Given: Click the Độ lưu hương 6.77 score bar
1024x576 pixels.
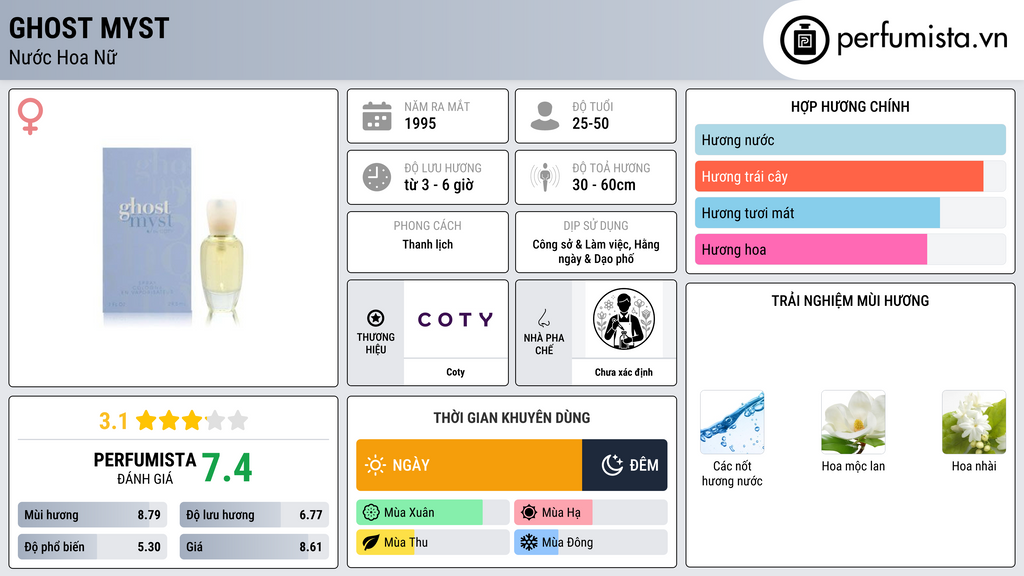Looking at the screenshot, I should click(254, 515).
